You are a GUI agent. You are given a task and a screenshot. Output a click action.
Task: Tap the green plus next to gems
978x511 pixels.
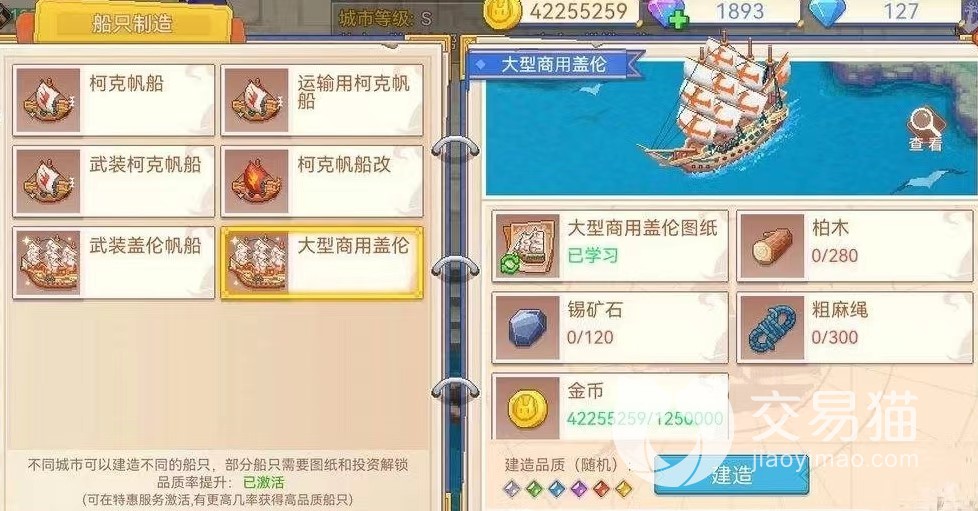coord(679,20)
